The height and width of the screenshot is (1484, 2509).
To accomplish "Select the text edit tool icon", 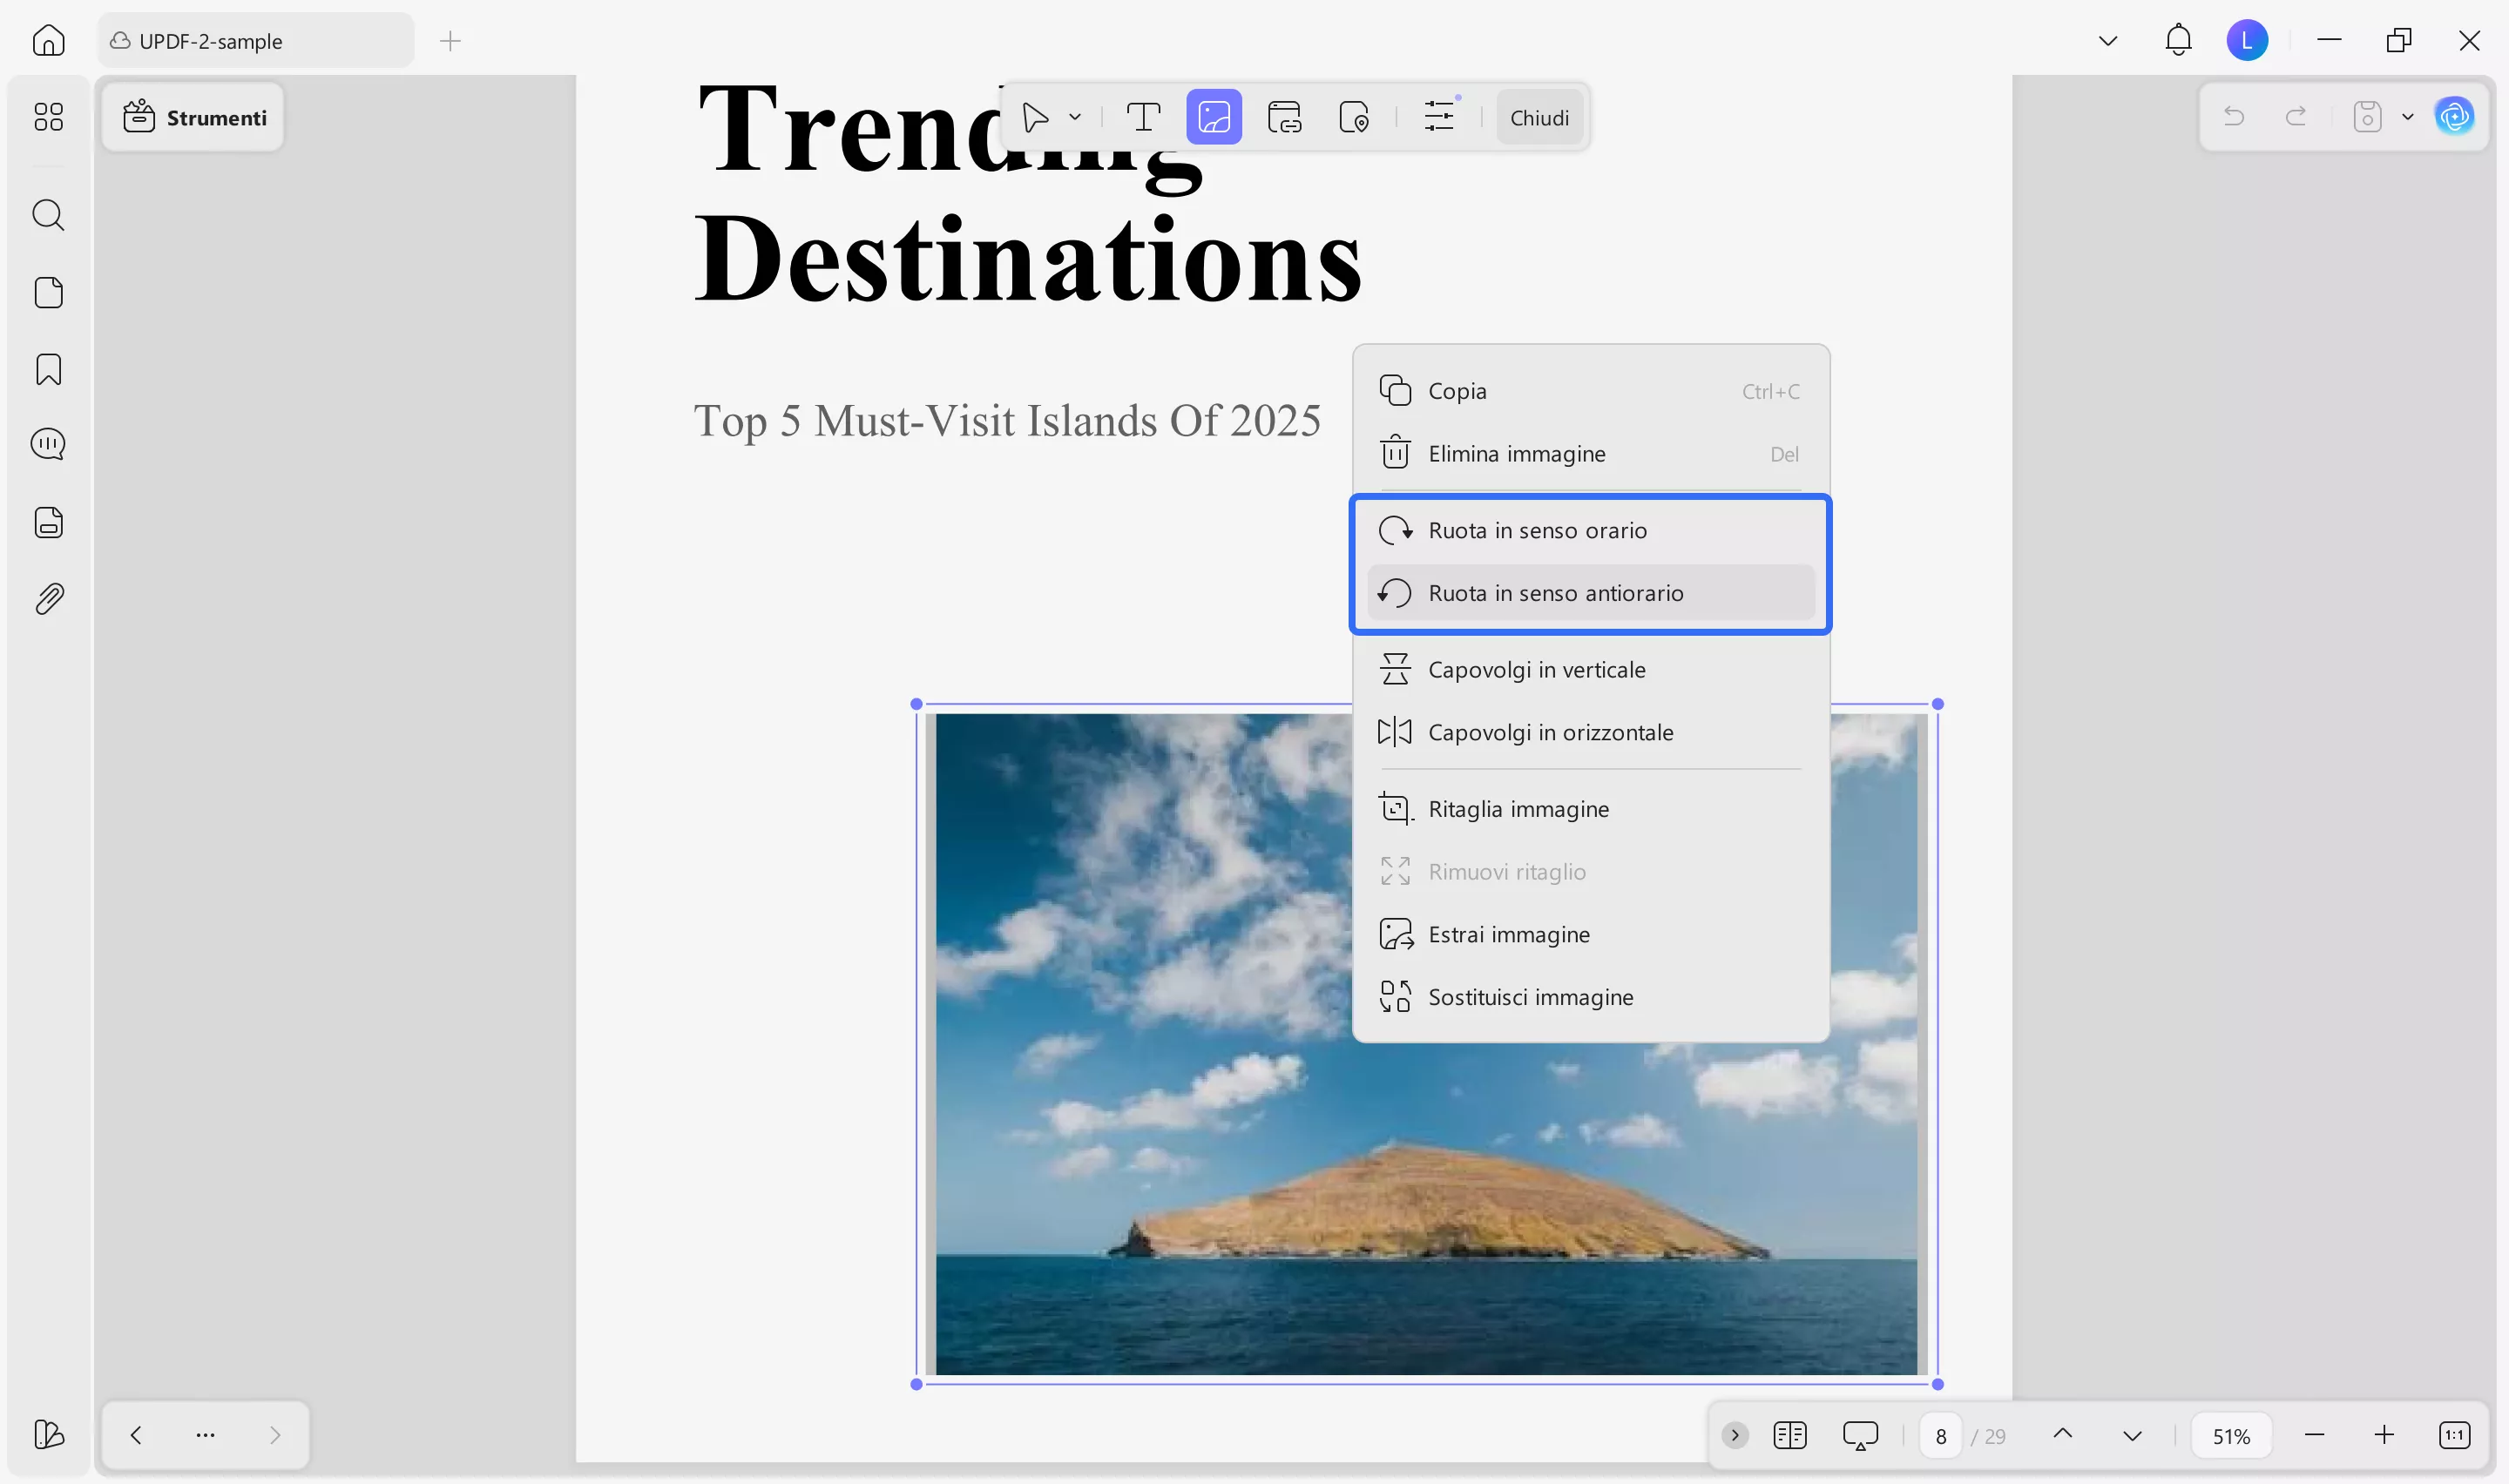I will [x=1143, y=117].
